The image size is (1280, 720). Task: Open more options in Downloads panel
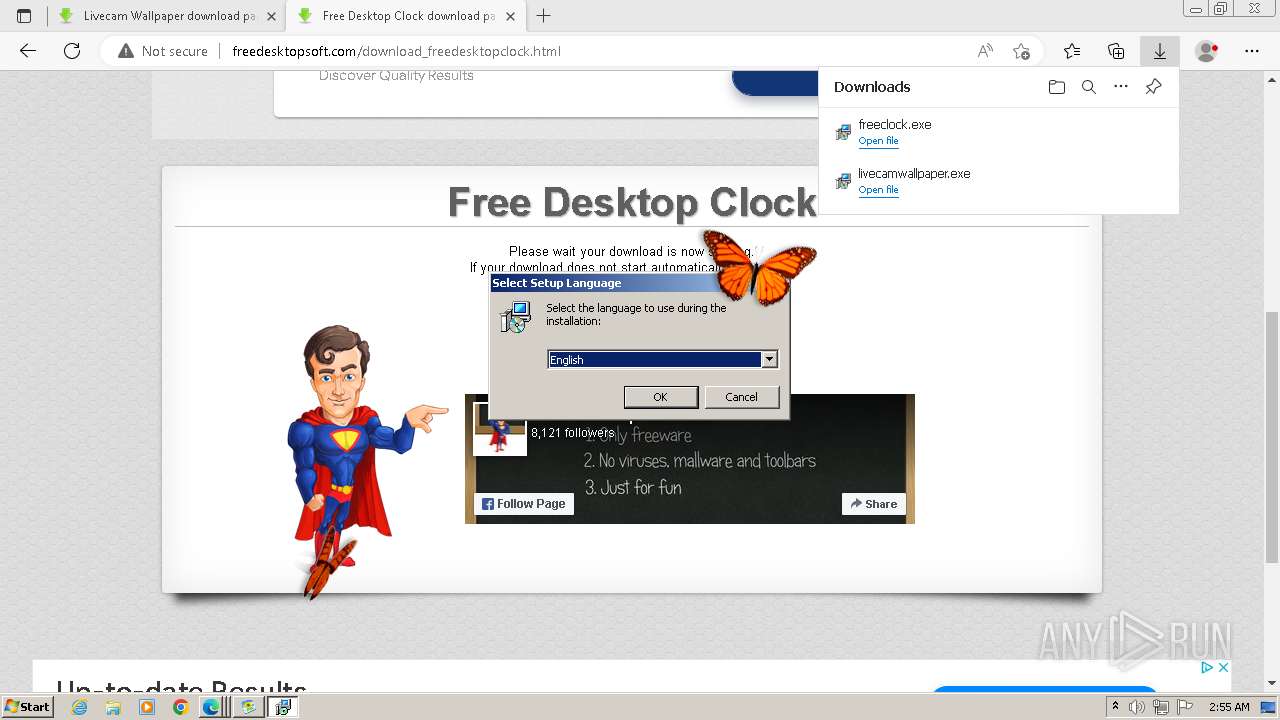[1121, 87]
